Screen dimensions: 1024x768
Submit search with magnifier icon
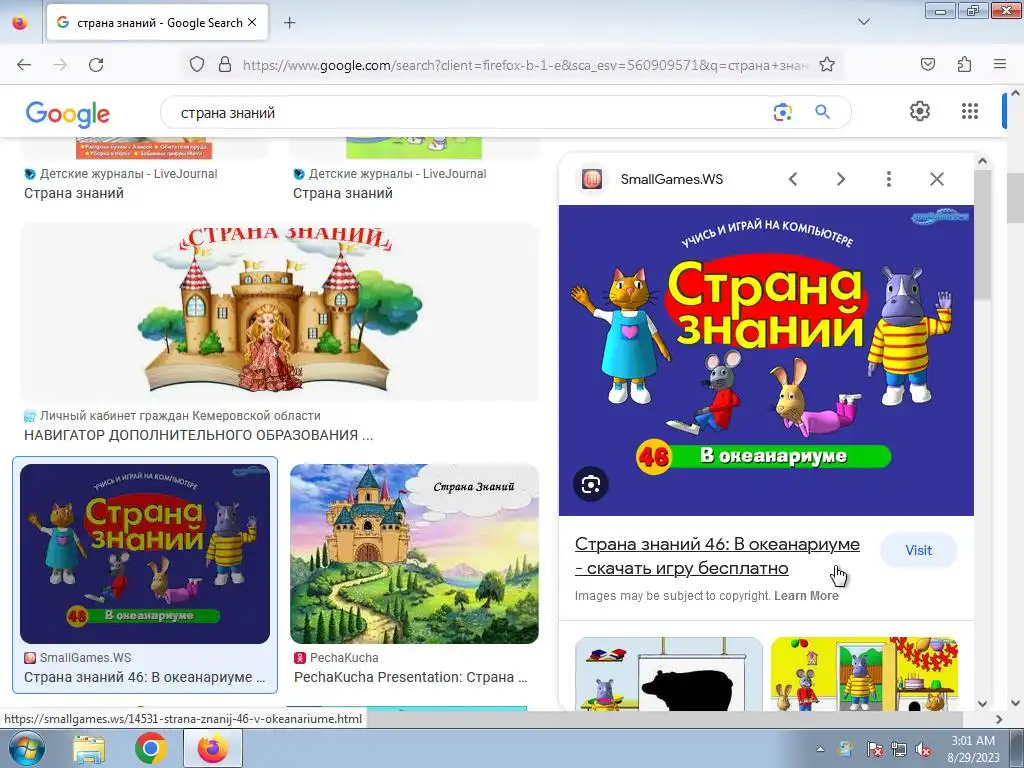[x=822, y=112]
